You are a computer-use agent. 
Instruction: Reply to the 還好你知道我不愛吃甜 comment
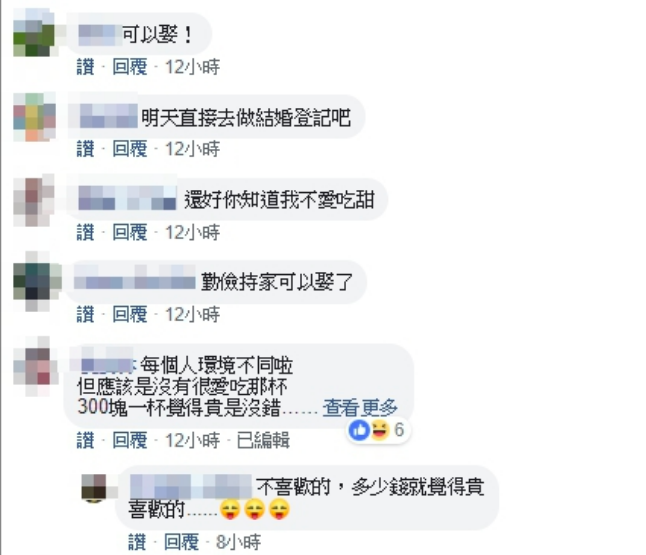tap(130, 232)
